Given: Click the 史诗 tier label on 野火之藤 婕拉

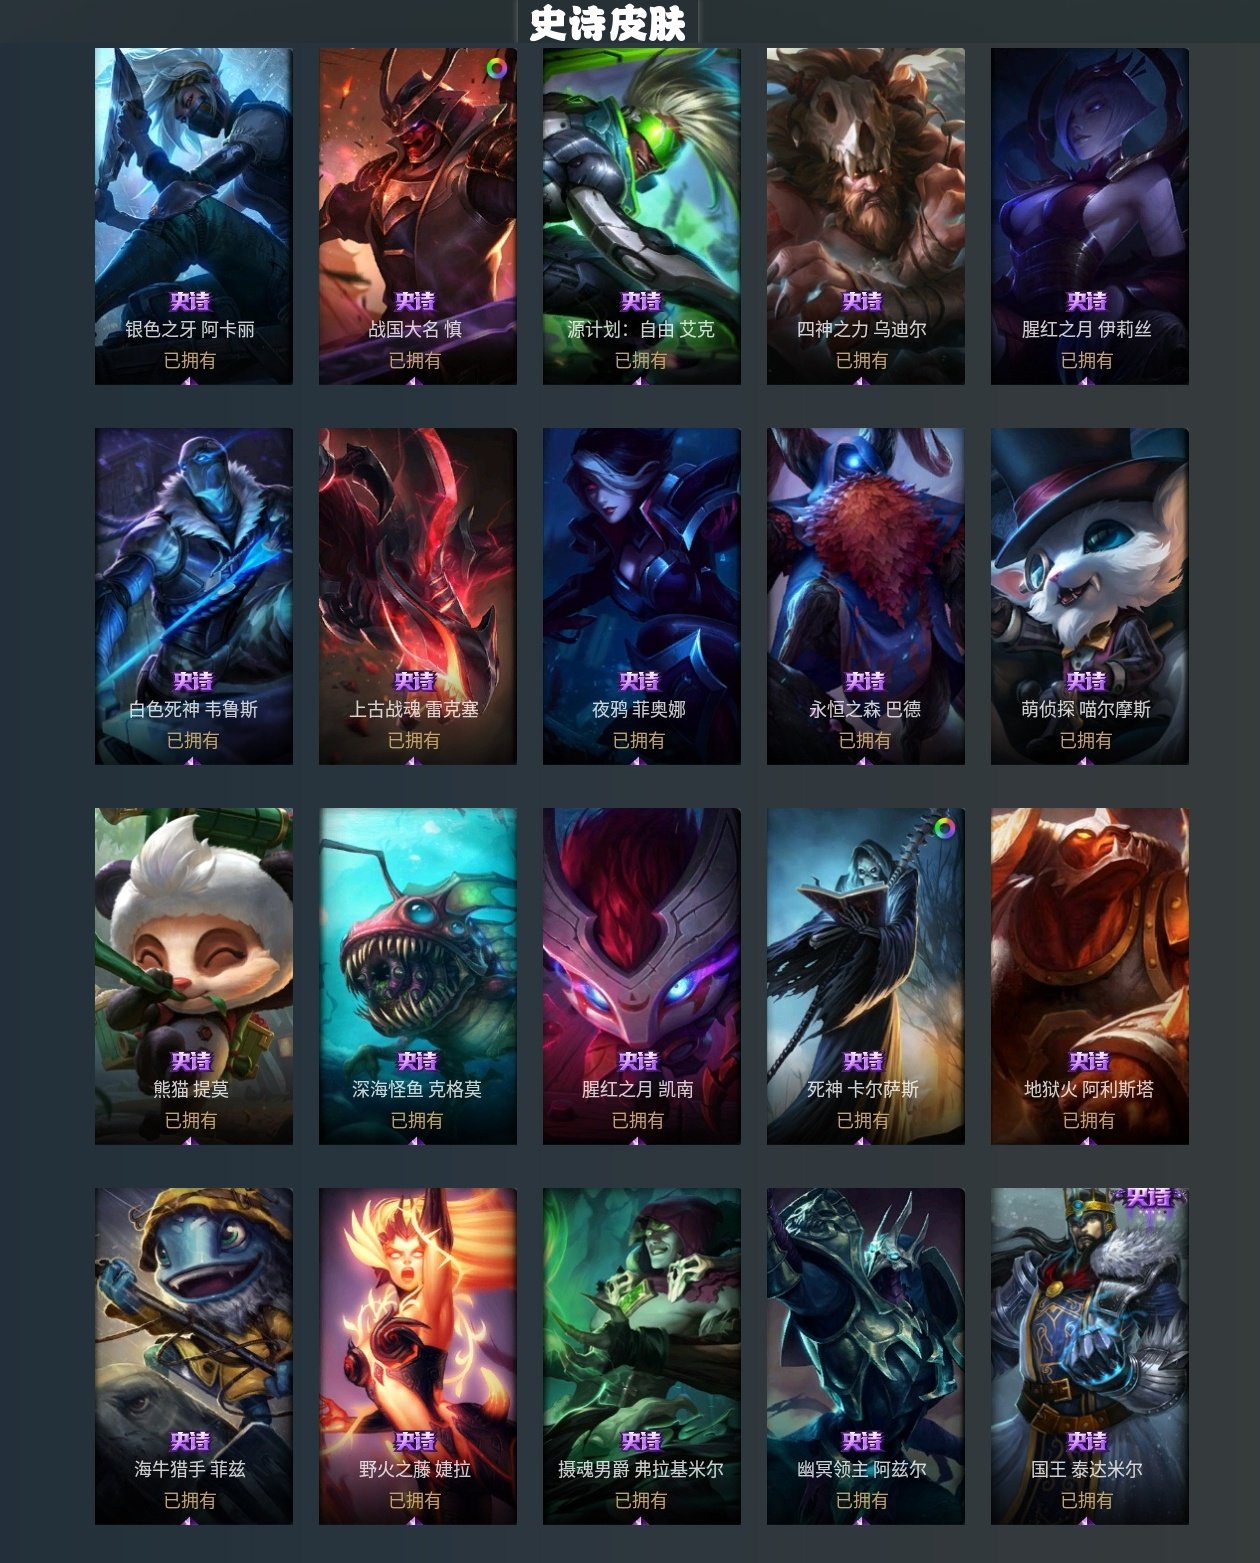Looking at the screenshot, I should tap(414, 1441).
